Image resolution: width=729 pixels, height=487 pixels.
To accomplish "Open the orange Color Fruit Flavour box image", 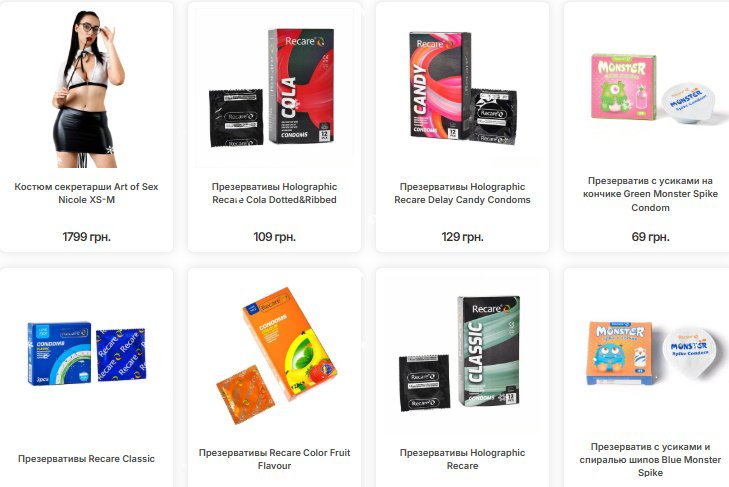I will pos(276,355).
